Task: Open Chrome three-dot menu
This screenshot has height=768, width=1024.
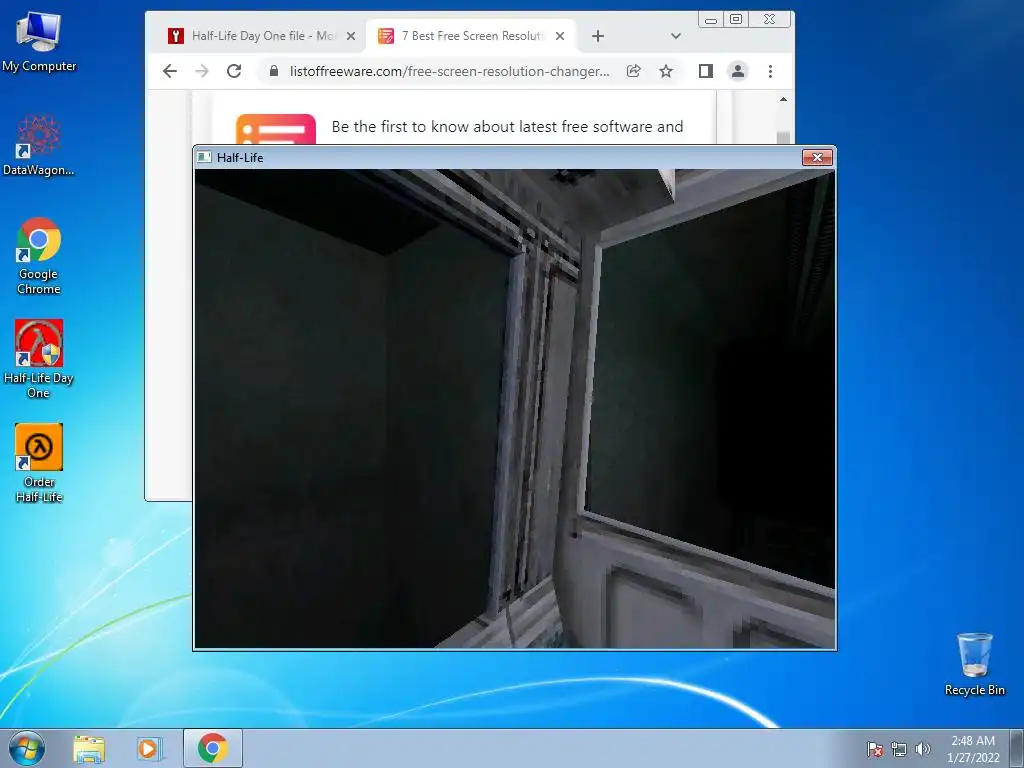Action: (x=771, y=71)
